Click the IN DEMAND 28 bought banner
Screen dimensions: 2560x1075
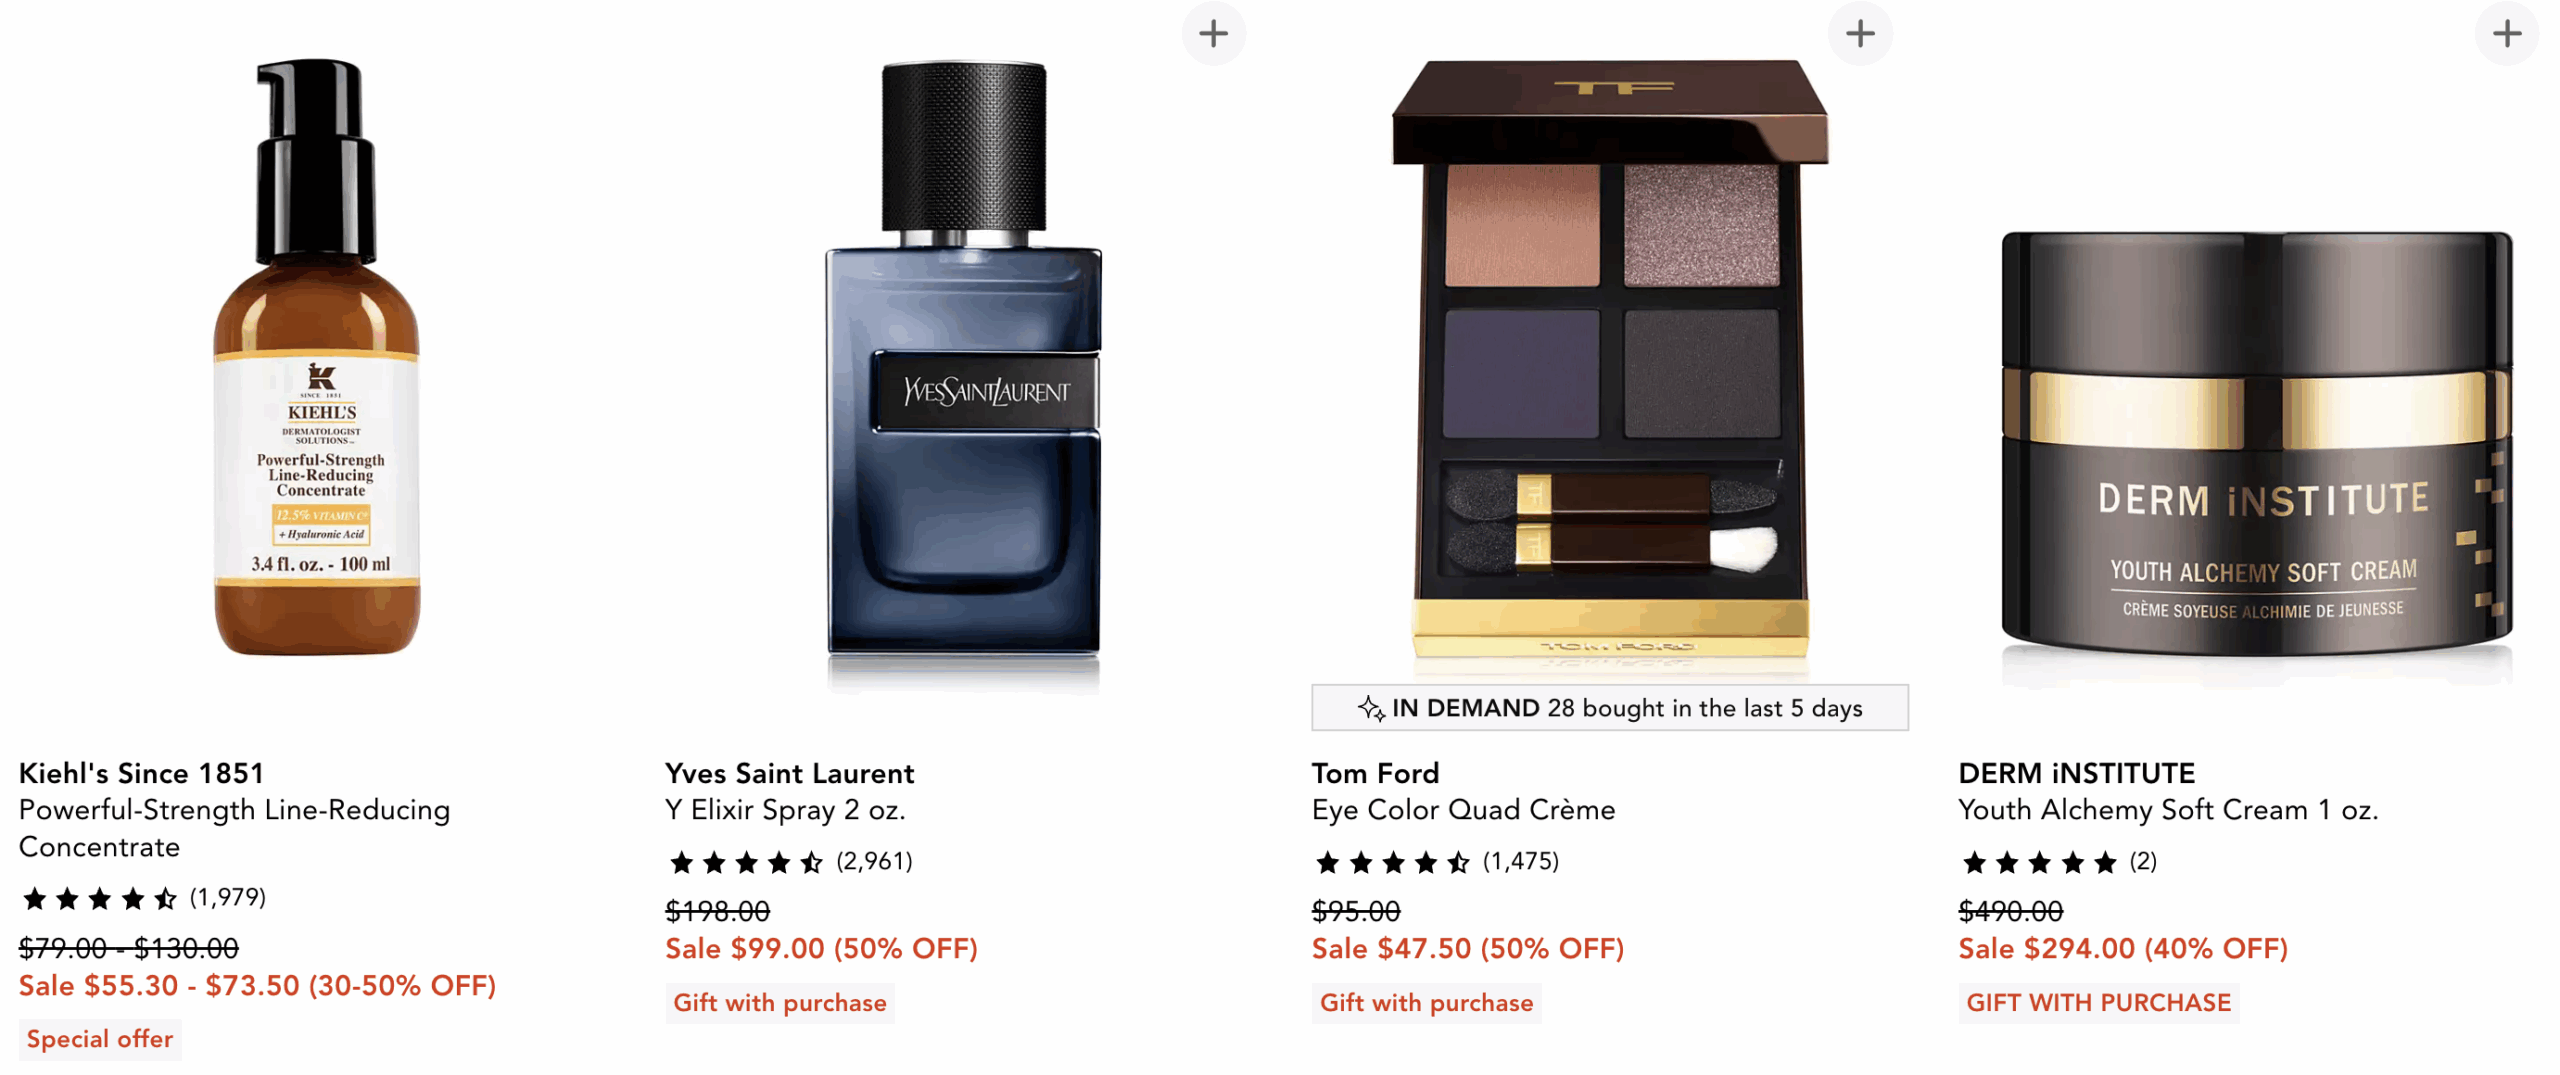1609,708
